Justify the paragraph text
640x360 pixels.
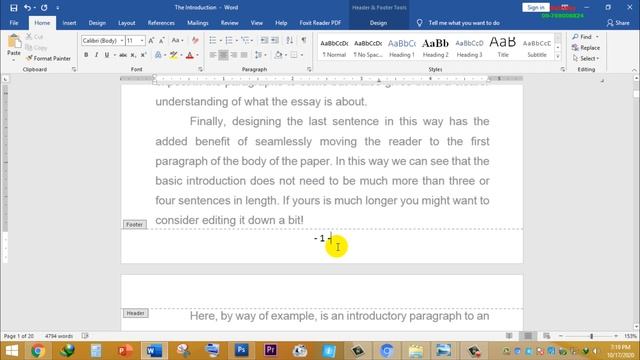coord(244,55)
